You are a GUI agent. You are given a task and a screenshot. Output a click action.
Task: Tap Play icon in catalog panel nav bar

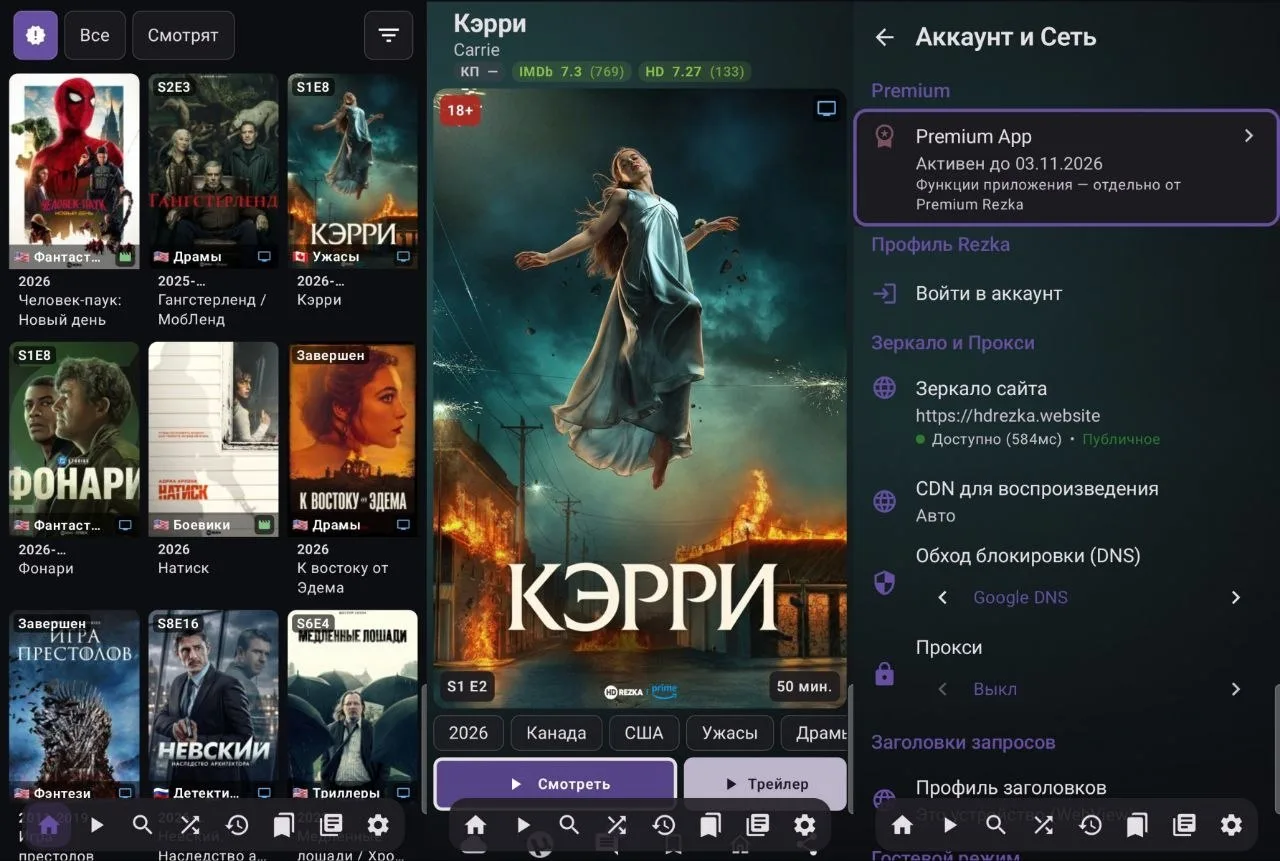96,826
